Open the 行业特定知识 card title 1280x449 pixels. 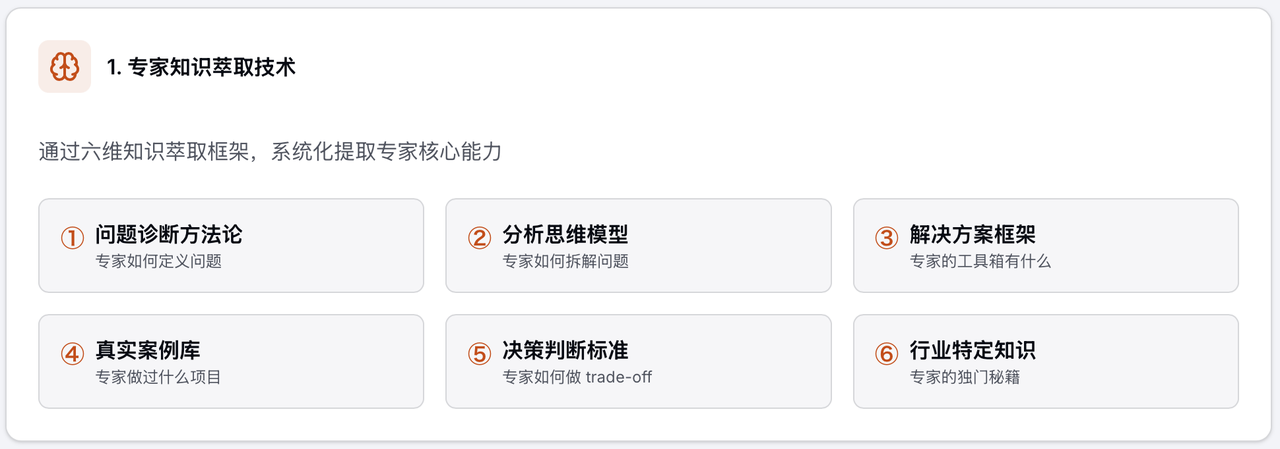tap(972, 351)
